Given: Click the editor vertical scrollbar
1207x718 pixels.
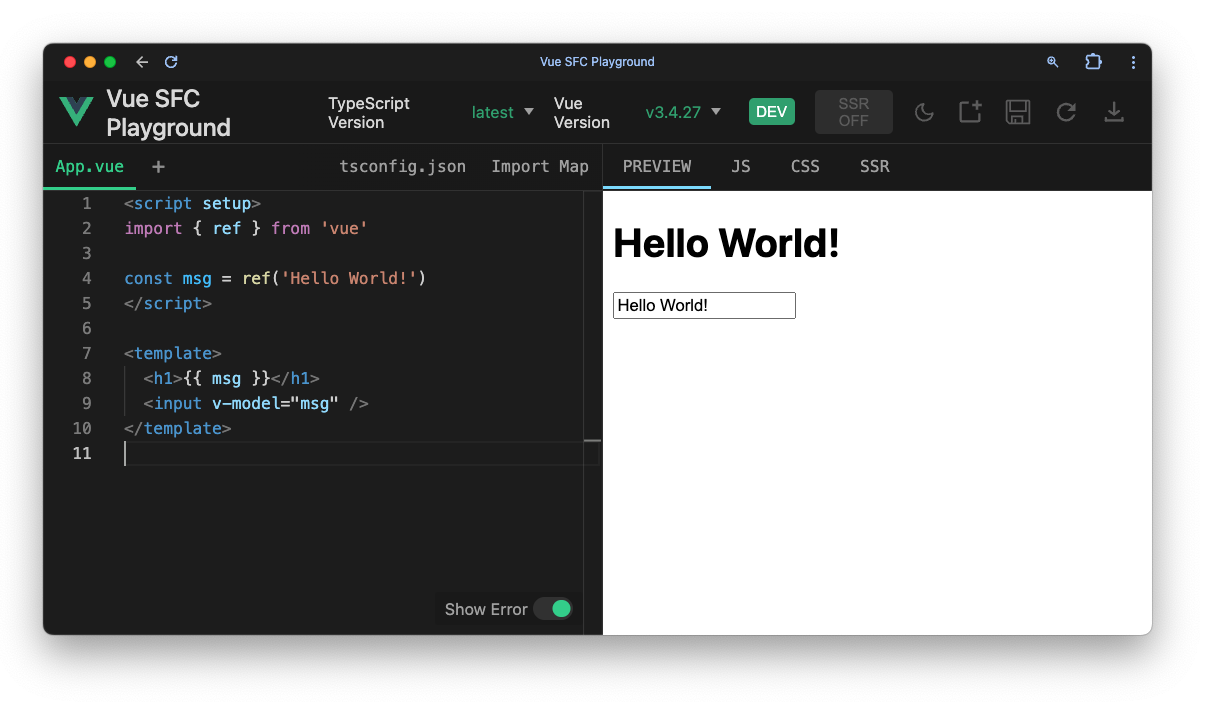Looking at the screenshot, I should (592, 412).
